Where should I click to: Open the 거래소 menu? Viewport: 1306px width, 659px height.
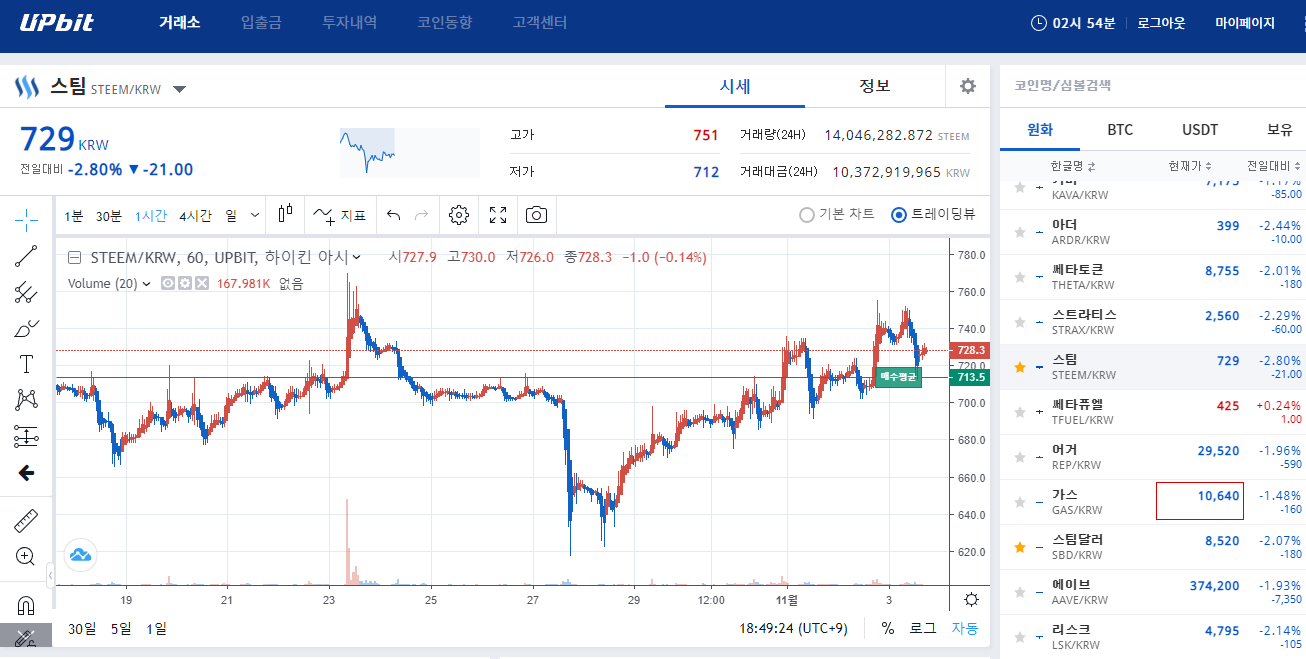click(x=180, y=22)
